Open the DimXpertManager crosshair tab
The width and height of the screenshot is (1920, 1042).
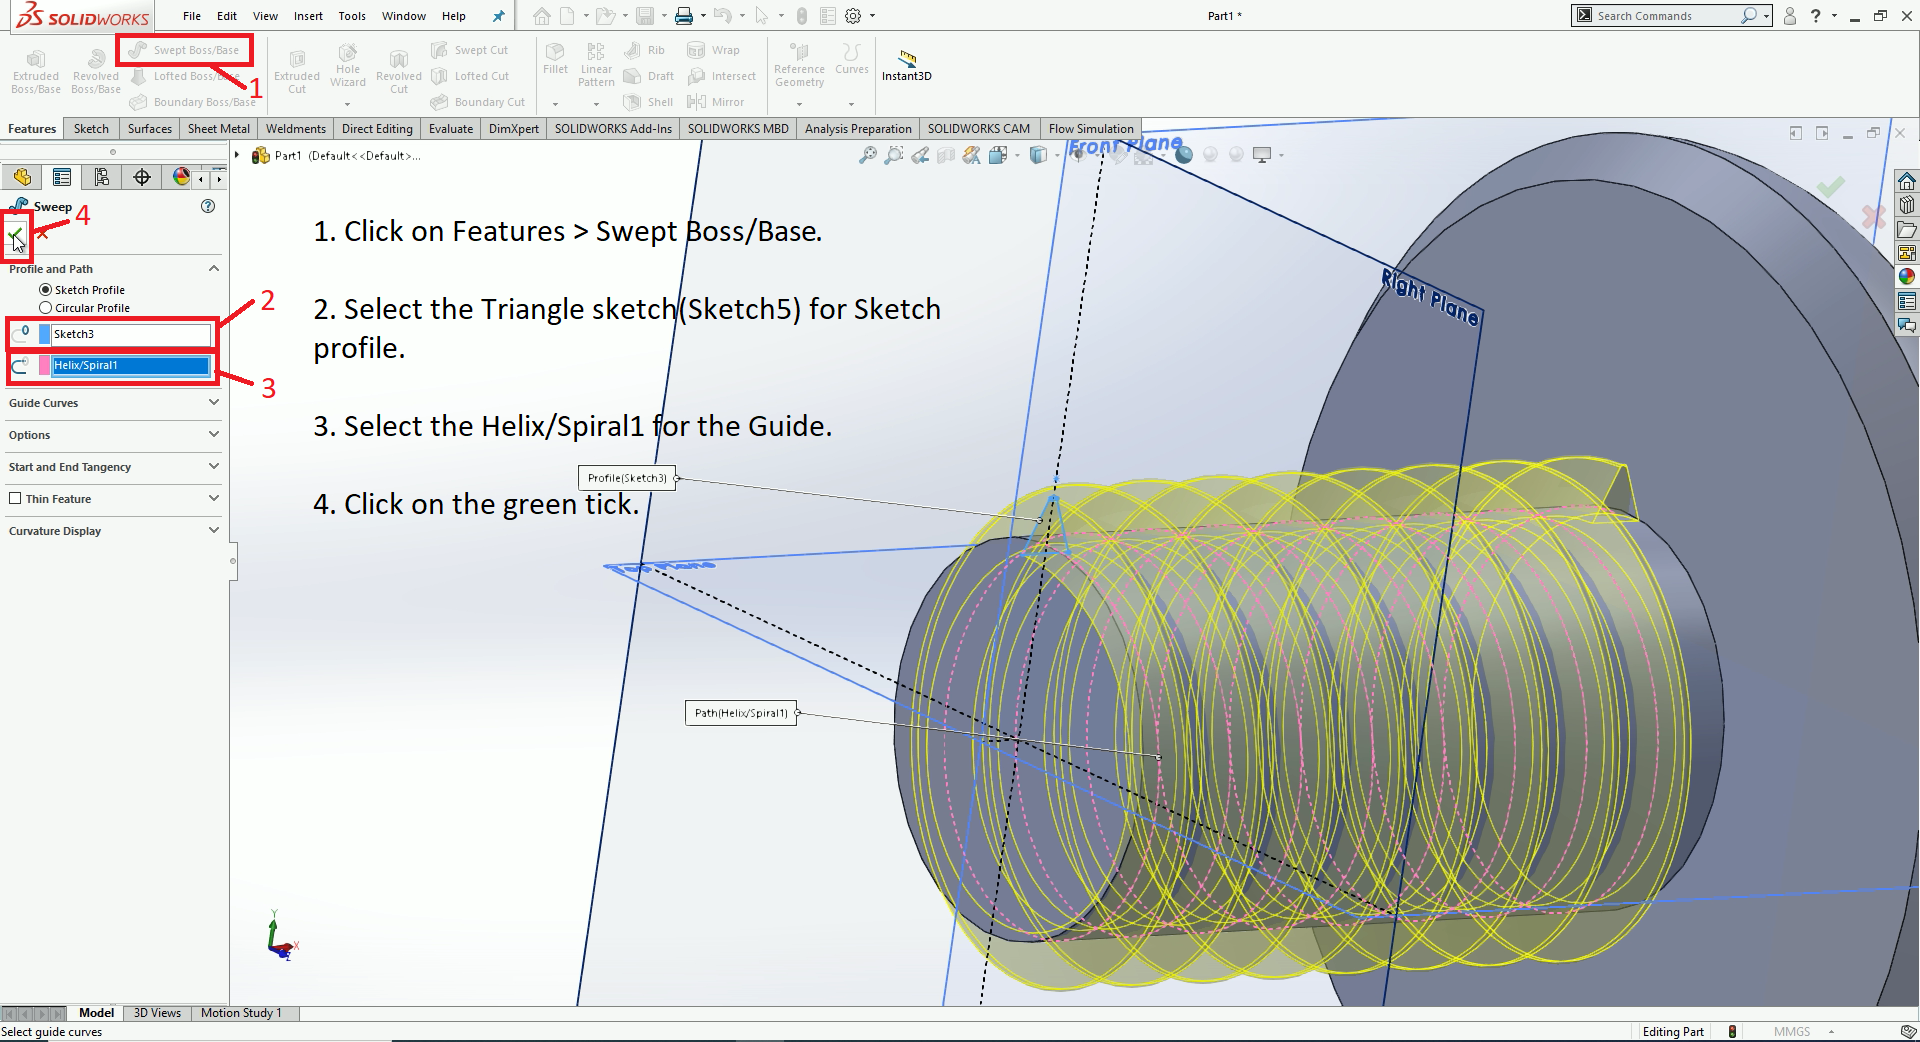(x=142, y=177)
